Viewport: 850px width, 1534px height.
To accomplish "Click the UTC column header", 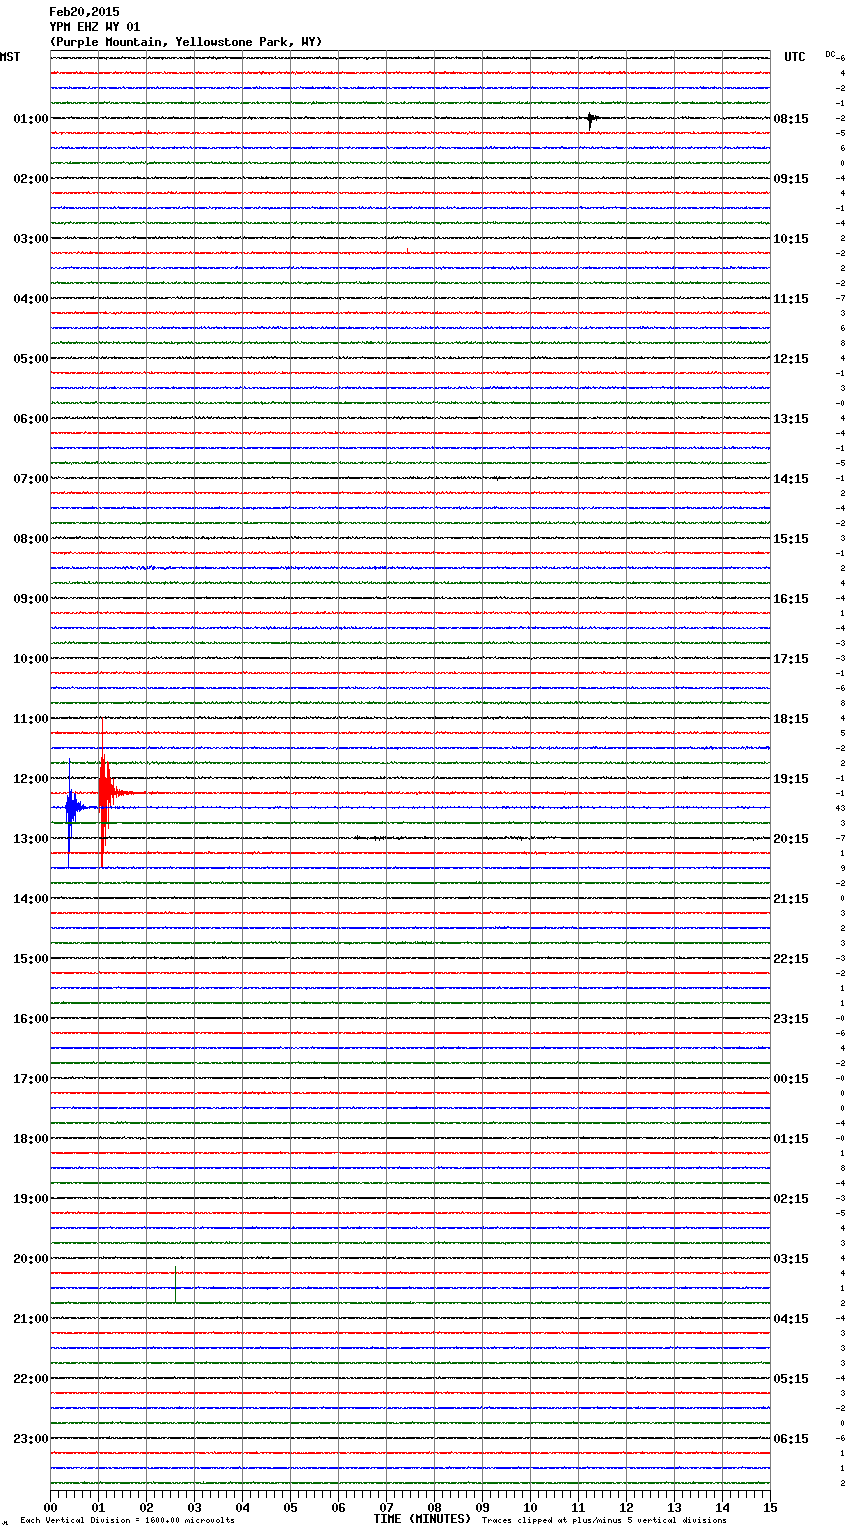I will coord(795,57).
